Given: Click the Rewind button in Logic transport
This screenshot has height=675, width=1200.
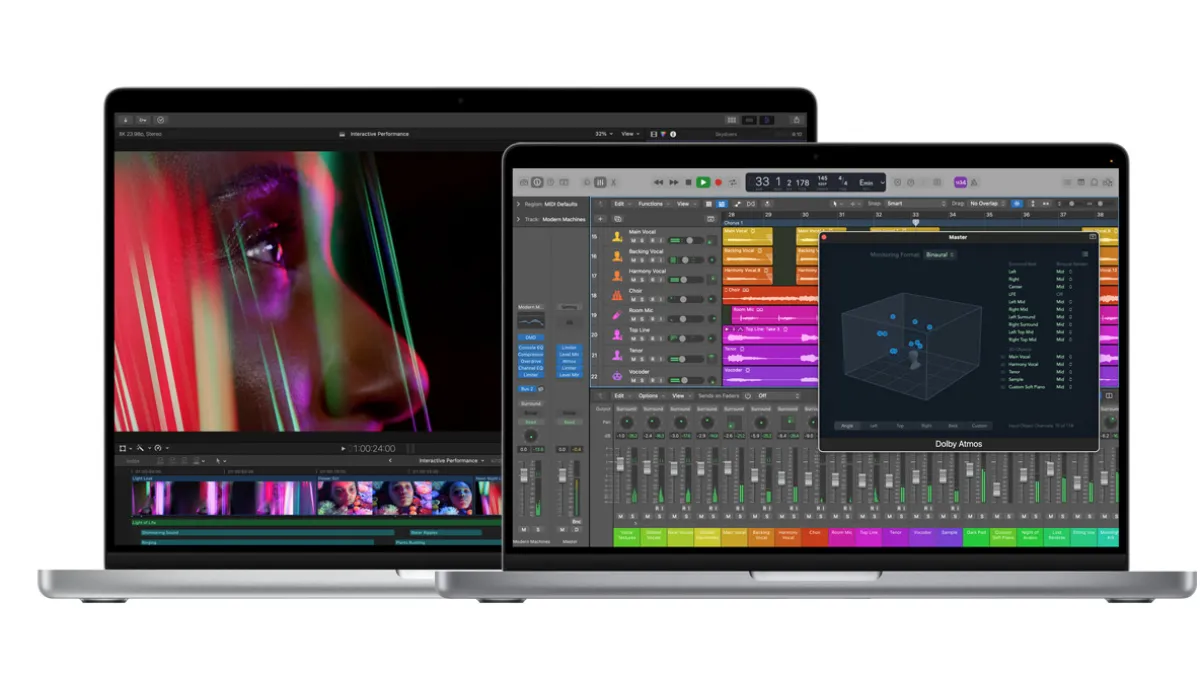Looking at the screenshot, I should tap(658, 182).
